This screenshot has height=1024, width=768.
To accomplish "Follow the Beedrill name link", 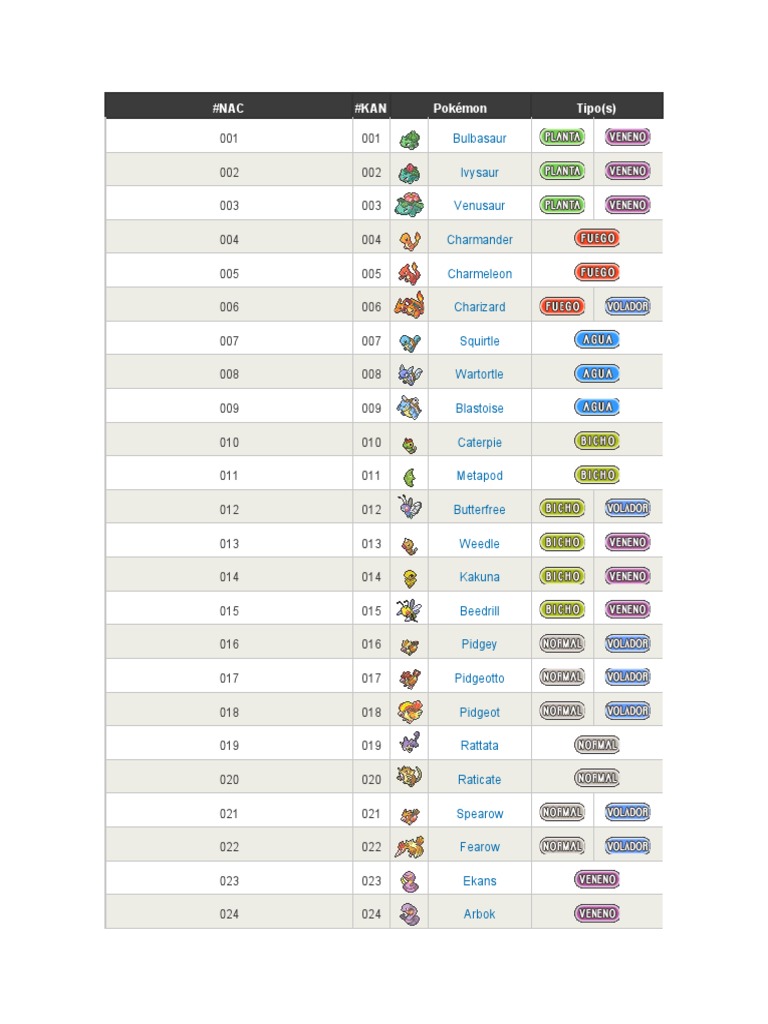I will pos(479,611).
